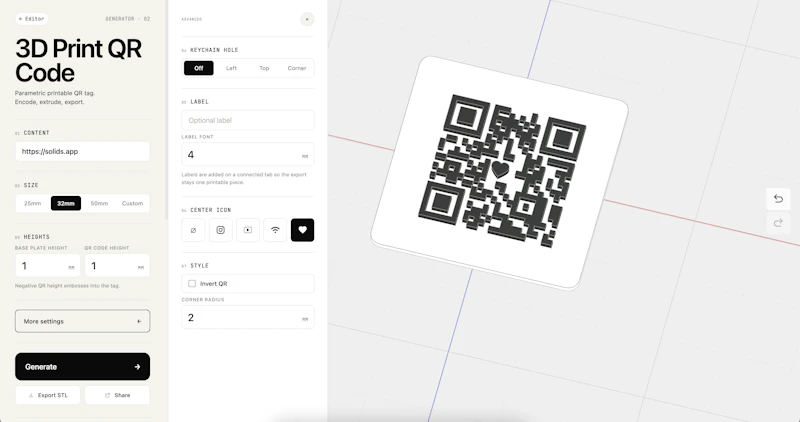
Task: Select the heart center icon
Action: pos(303,230)
